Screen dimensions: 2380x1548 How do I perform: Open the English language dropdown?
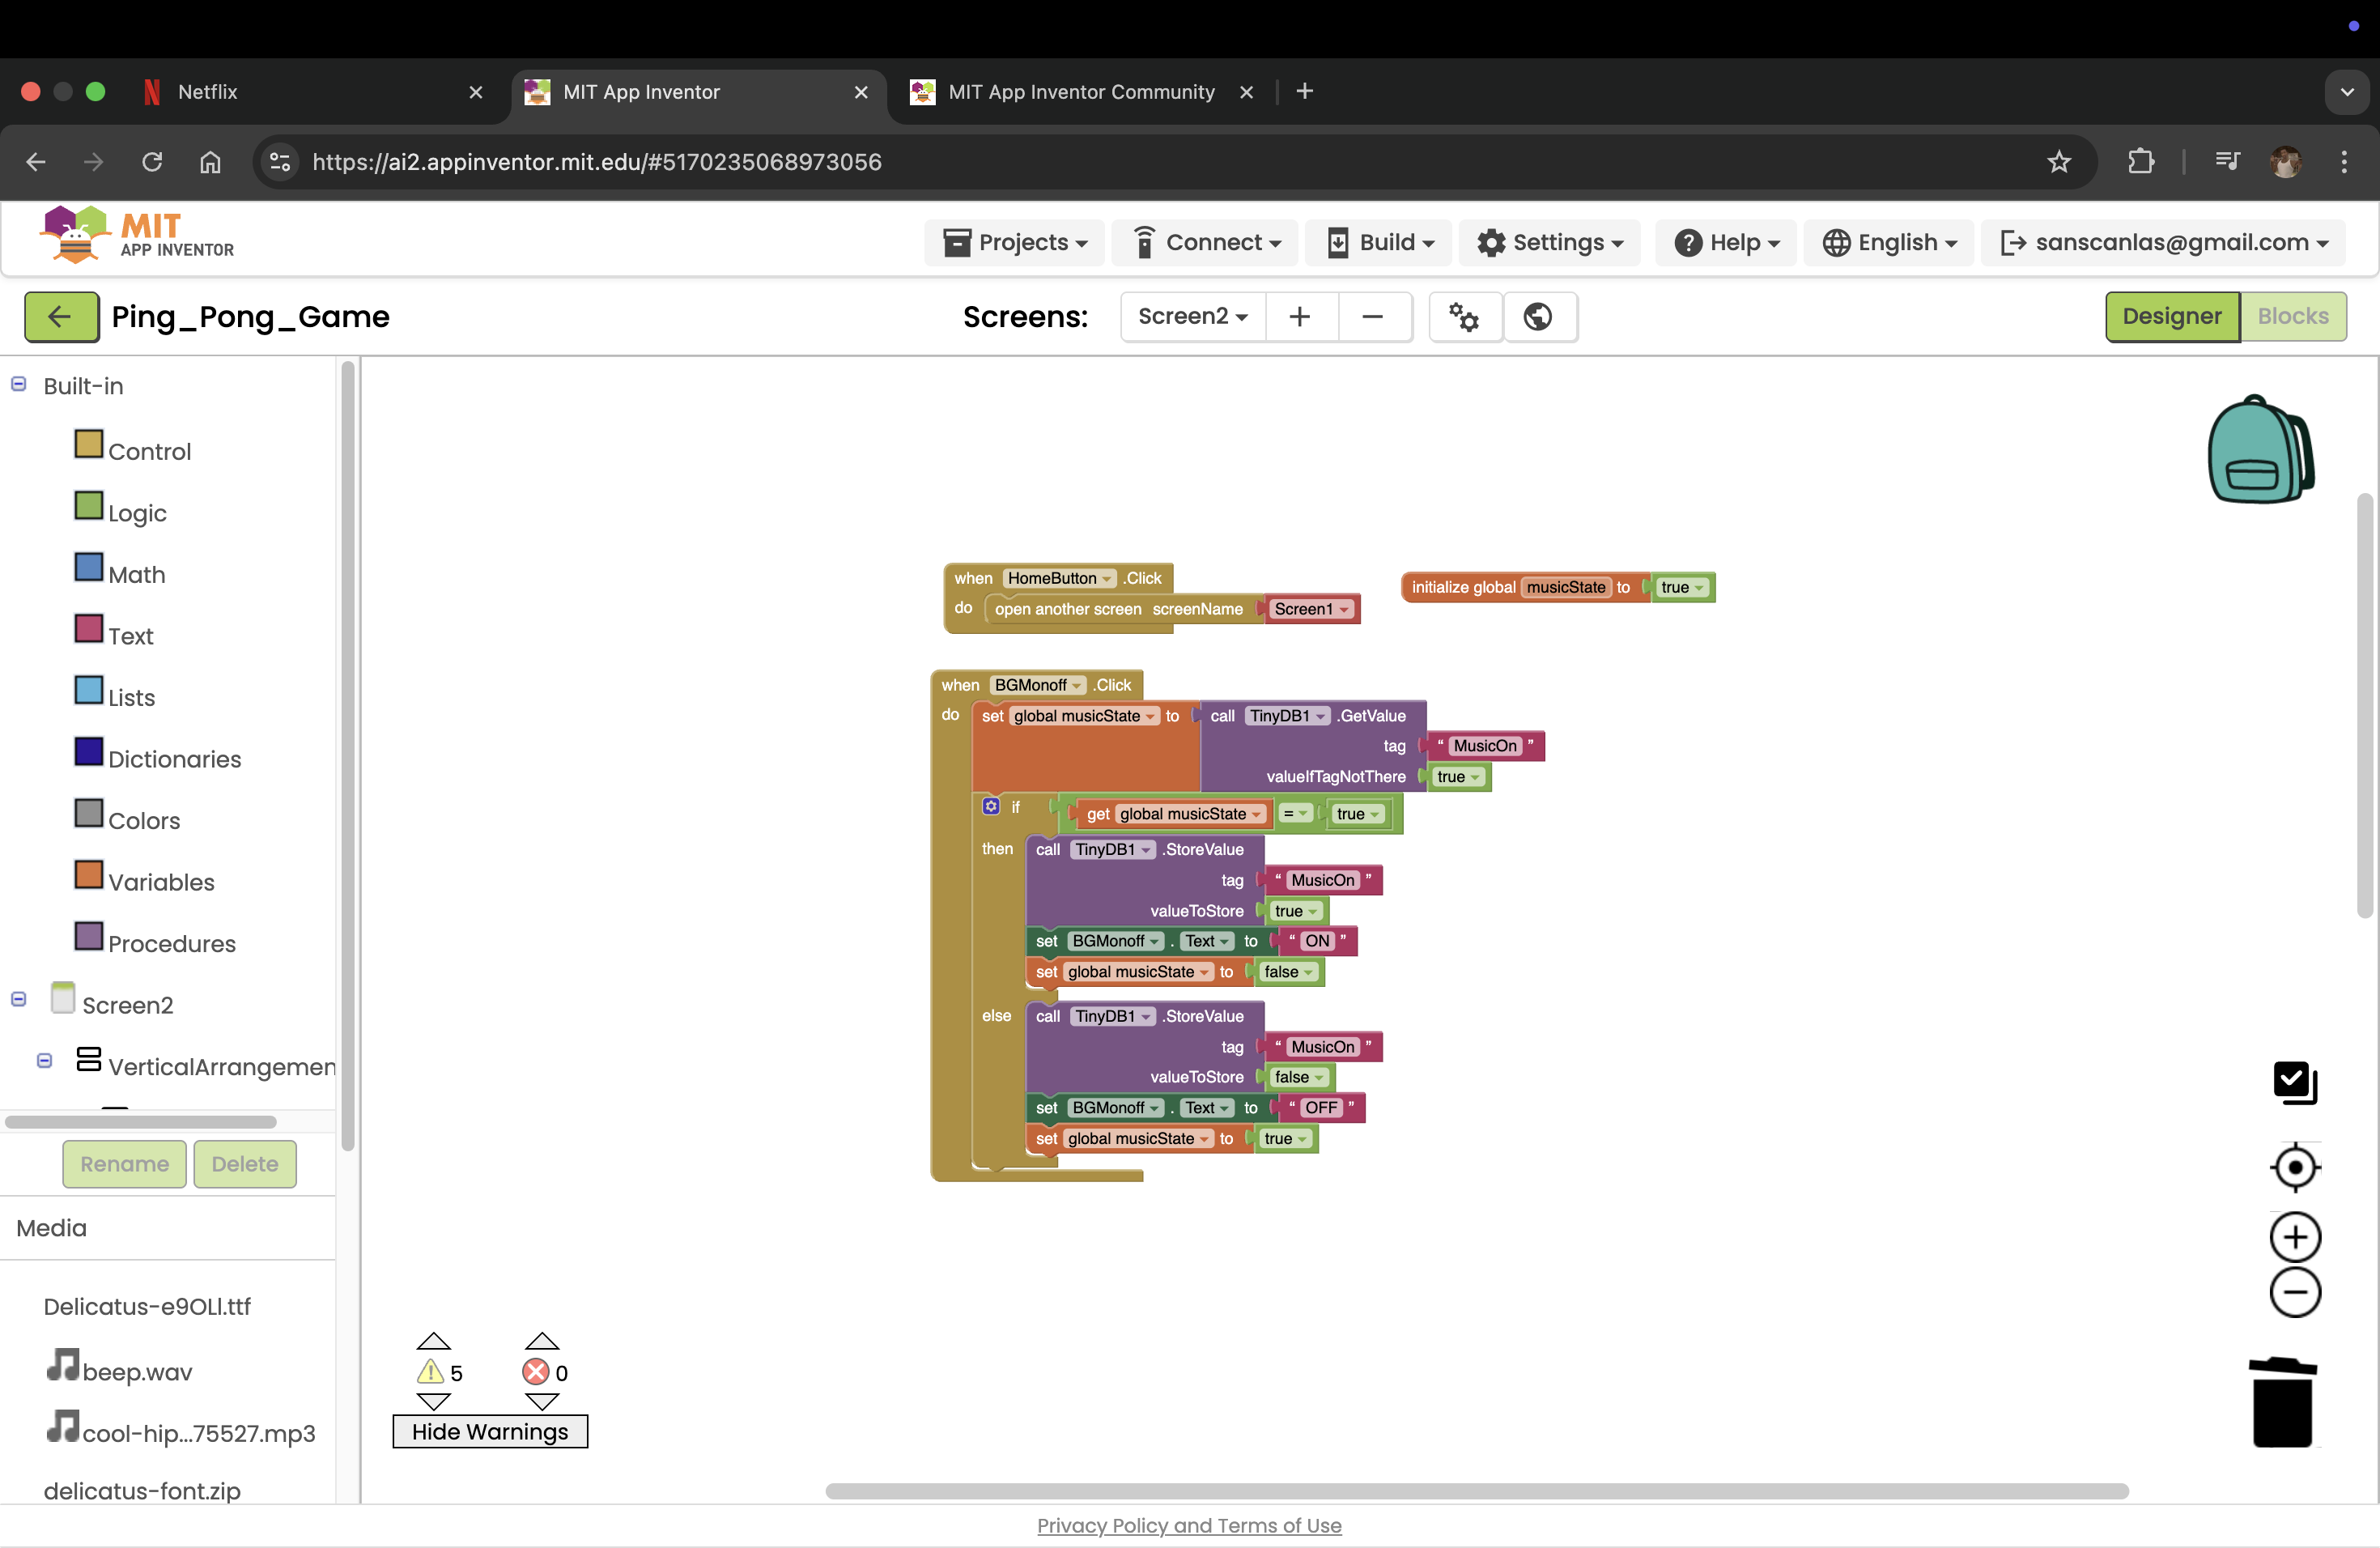[1889, 243]
